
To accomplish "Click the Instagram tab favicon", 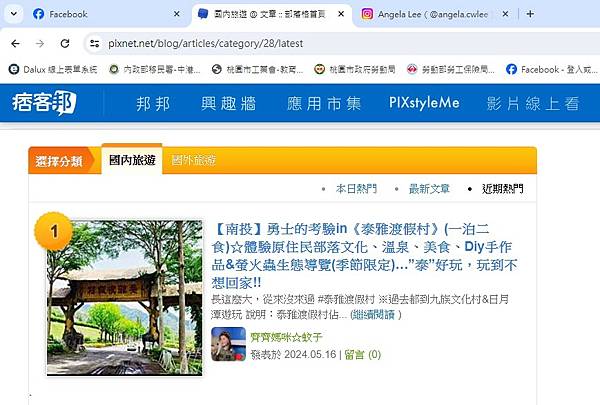I will click(x=367, y=14).
